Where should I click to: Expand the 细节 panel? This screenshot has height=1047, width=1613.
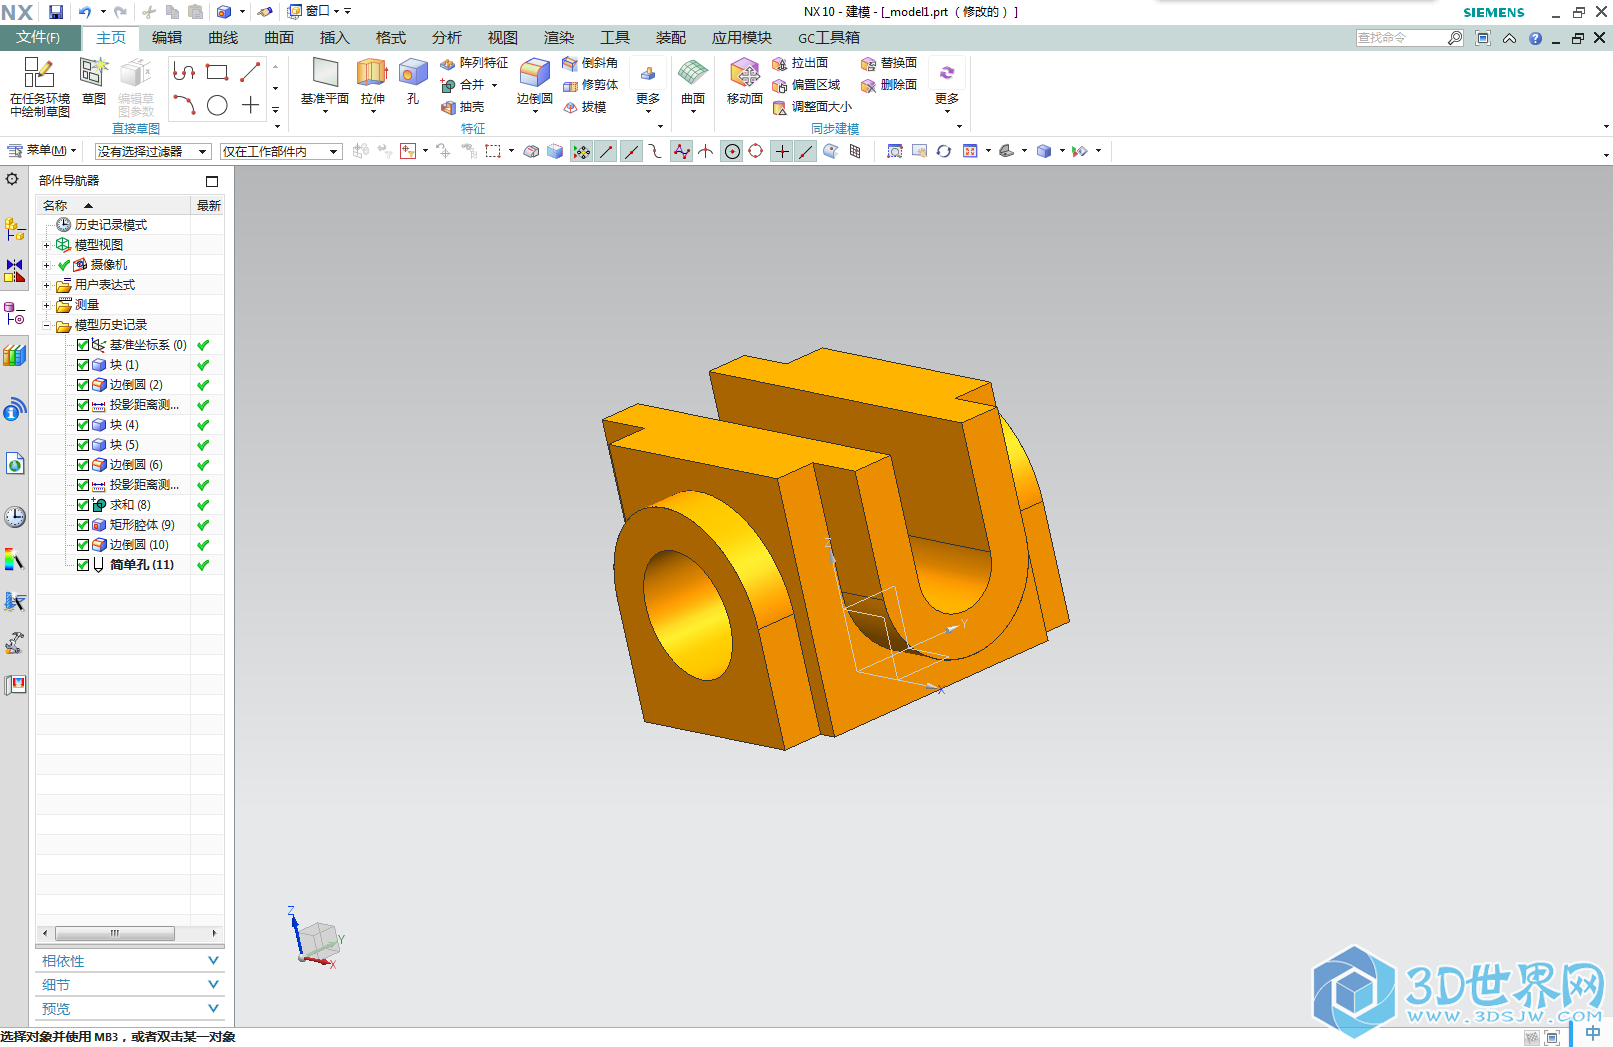click(130, 985)
